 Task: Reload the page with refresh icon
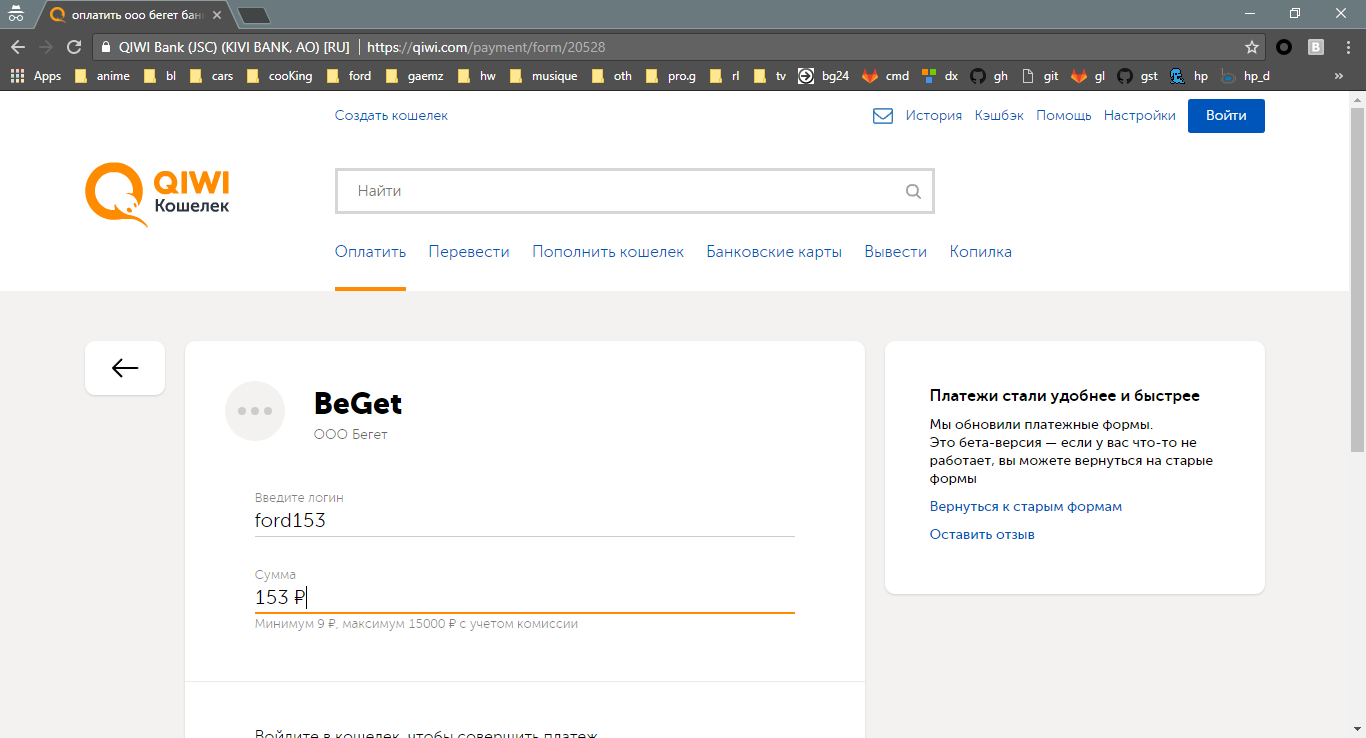(x=73, y=47)
